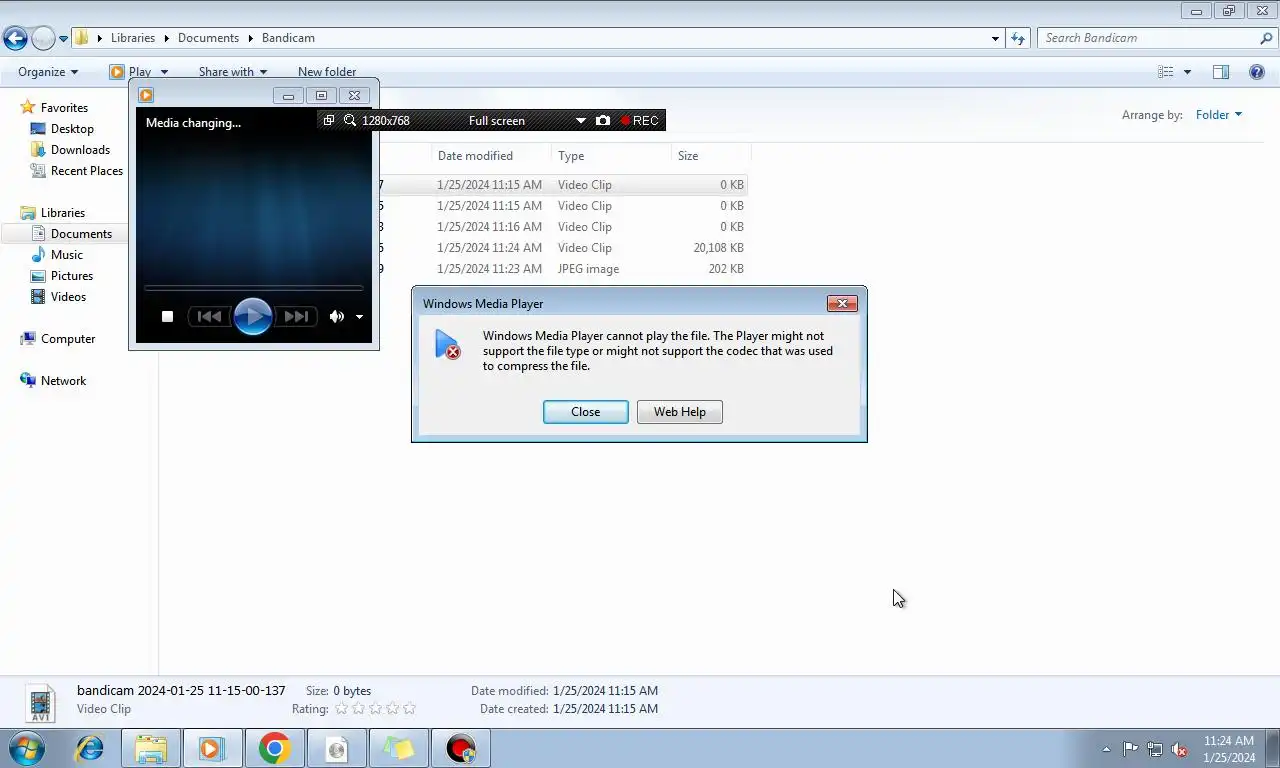Screen dimensions: 1280x768
Task: Open the Windows Start button
Action: 27,748
